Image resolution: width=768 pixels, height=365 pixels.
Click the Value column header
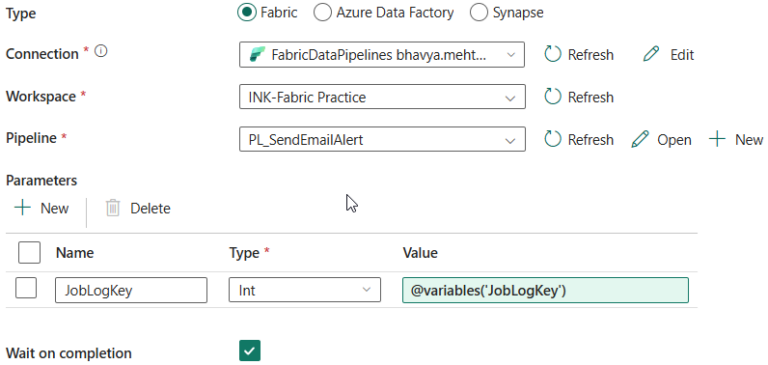420,253
